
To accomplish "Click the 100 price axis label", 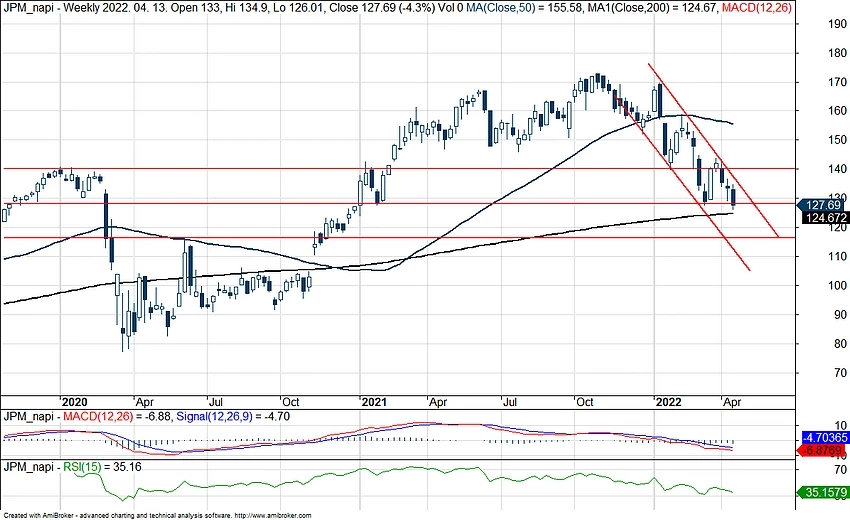I will click(x=838, y=286).
